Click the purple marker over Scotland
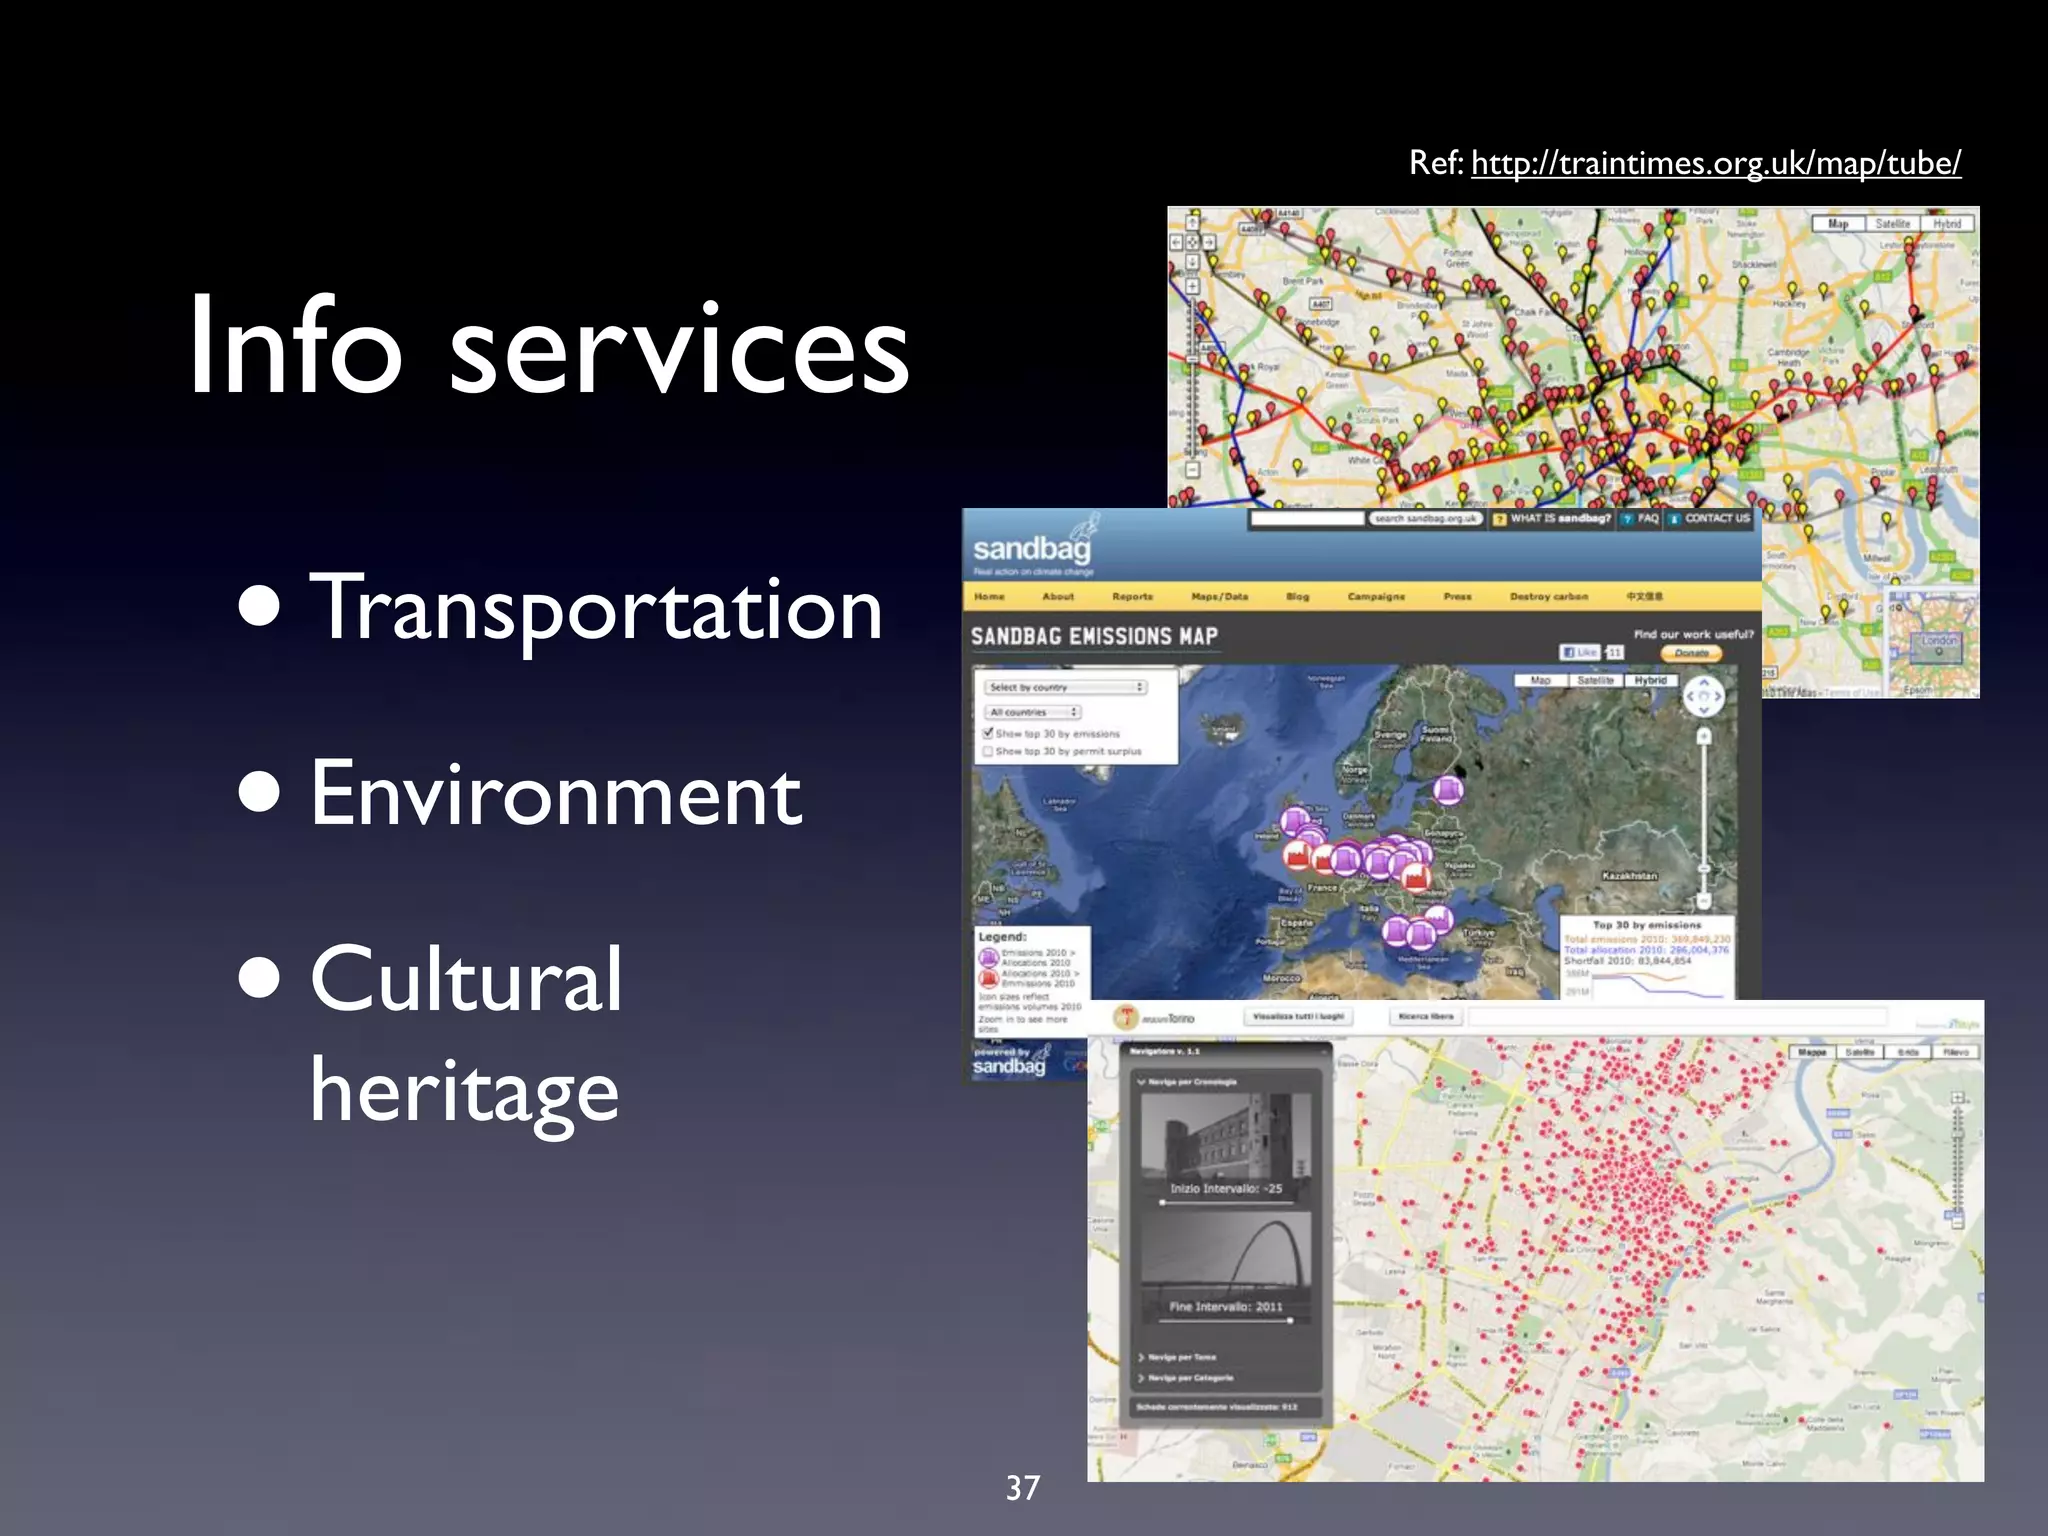The height and width of the screenshot is (1536, 2048). click(x=1295, y=822)
